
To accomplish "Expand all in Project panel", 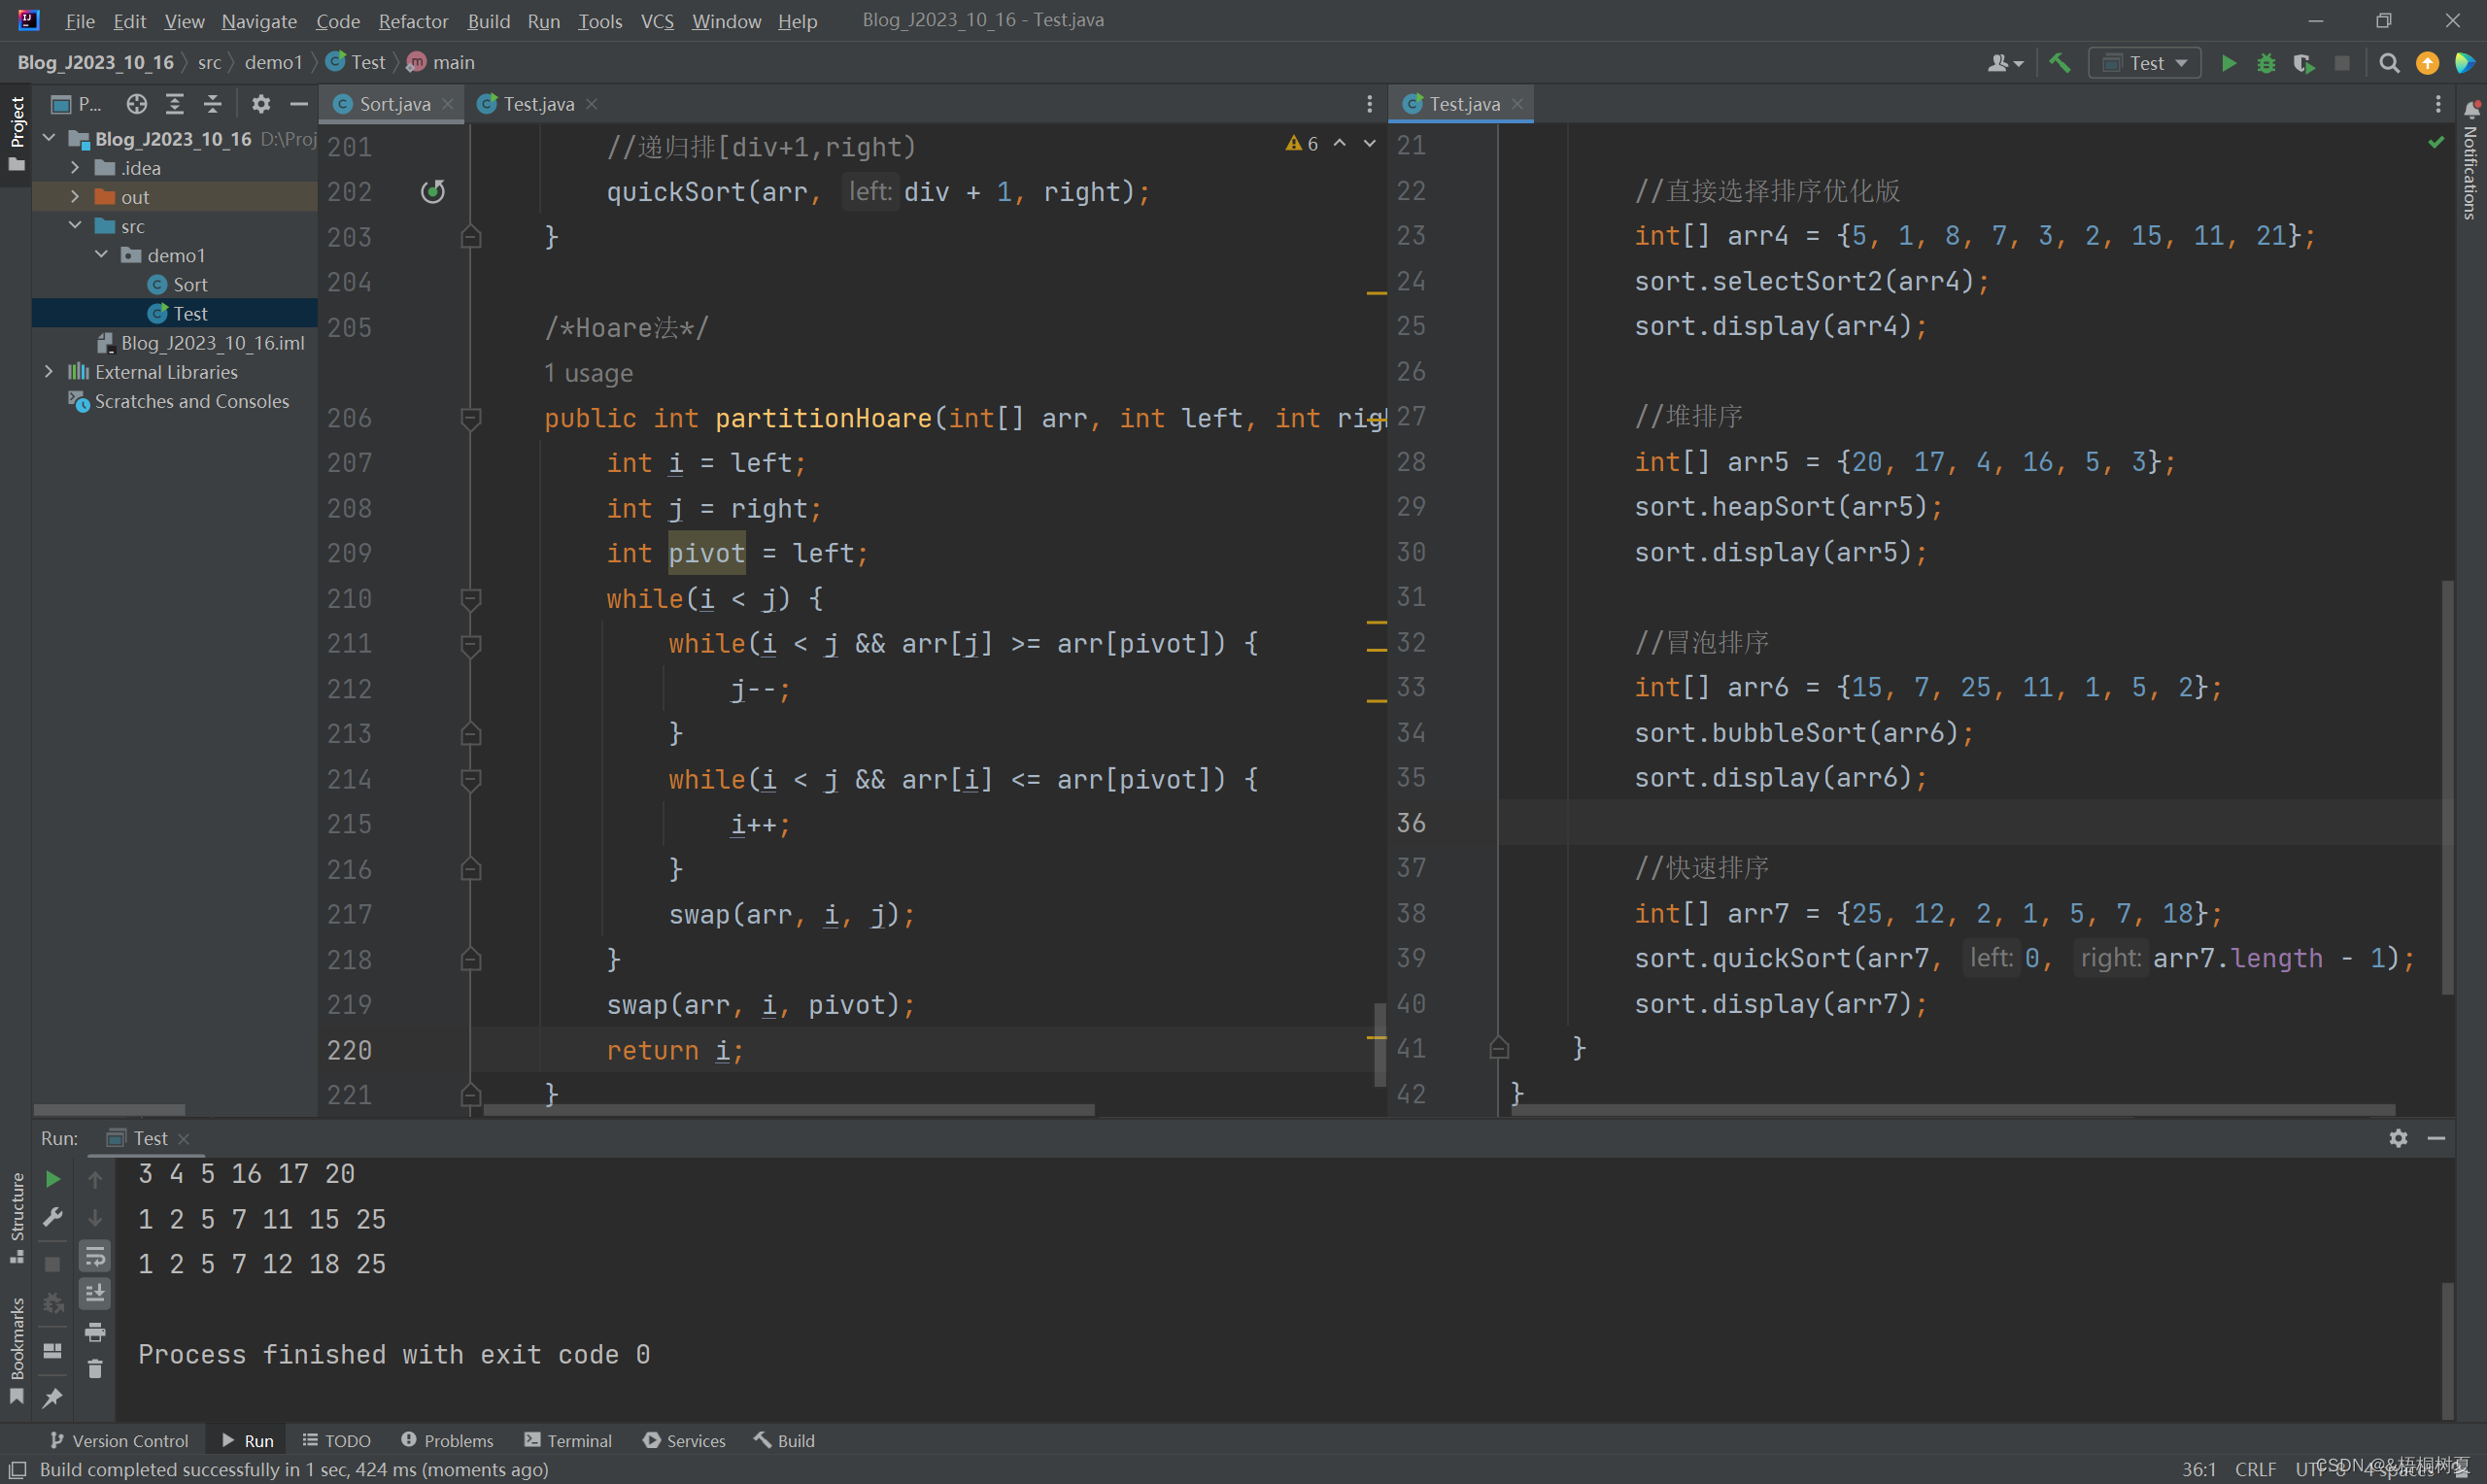I will 175,104.
